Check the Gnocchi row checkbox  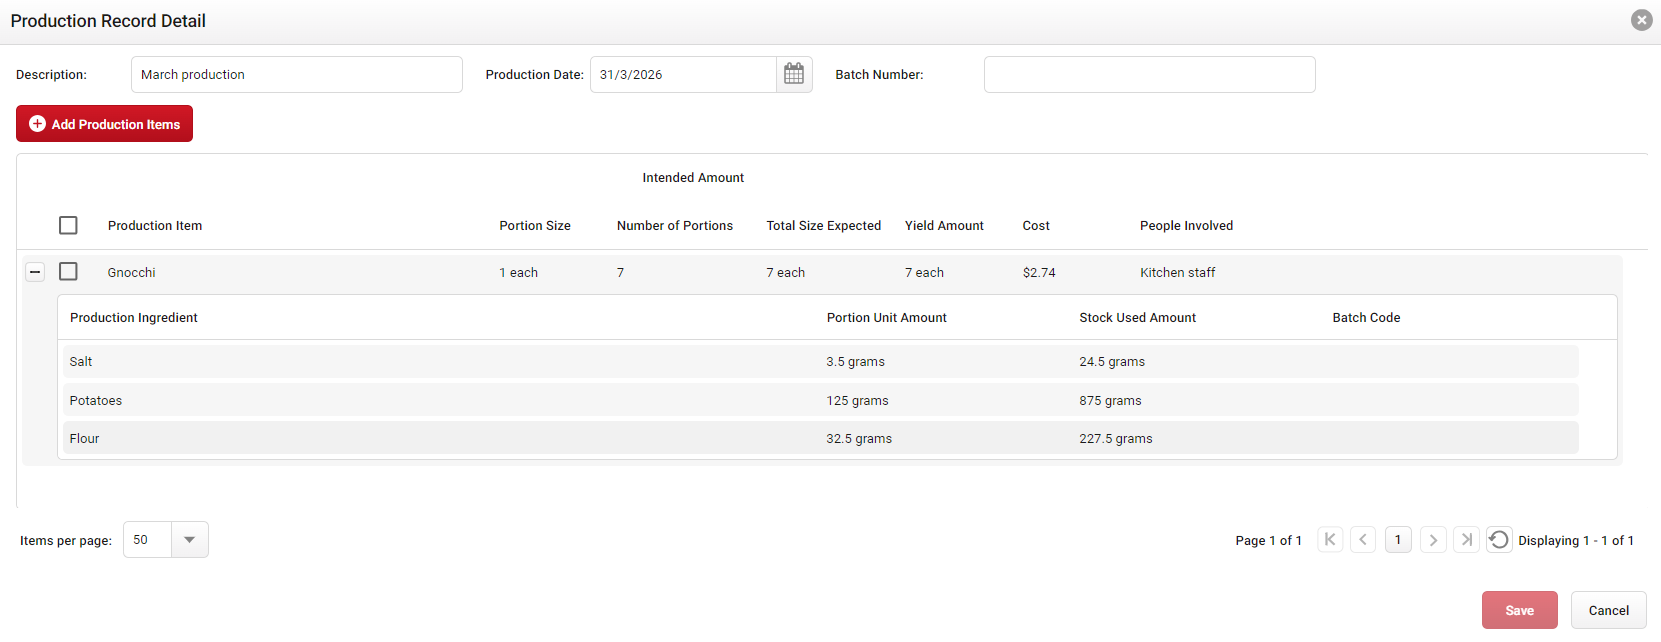[x=68, y=272]
